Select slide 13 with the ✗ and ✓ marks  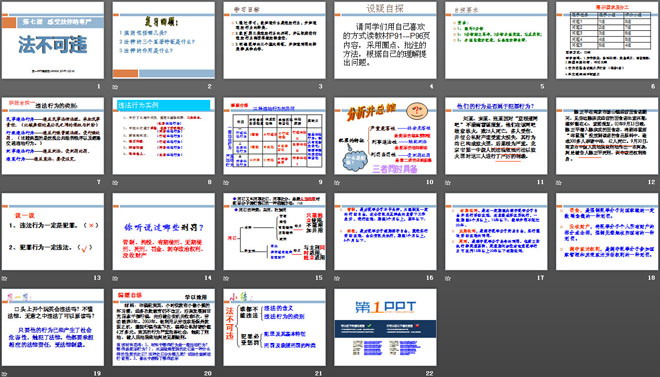53,231
